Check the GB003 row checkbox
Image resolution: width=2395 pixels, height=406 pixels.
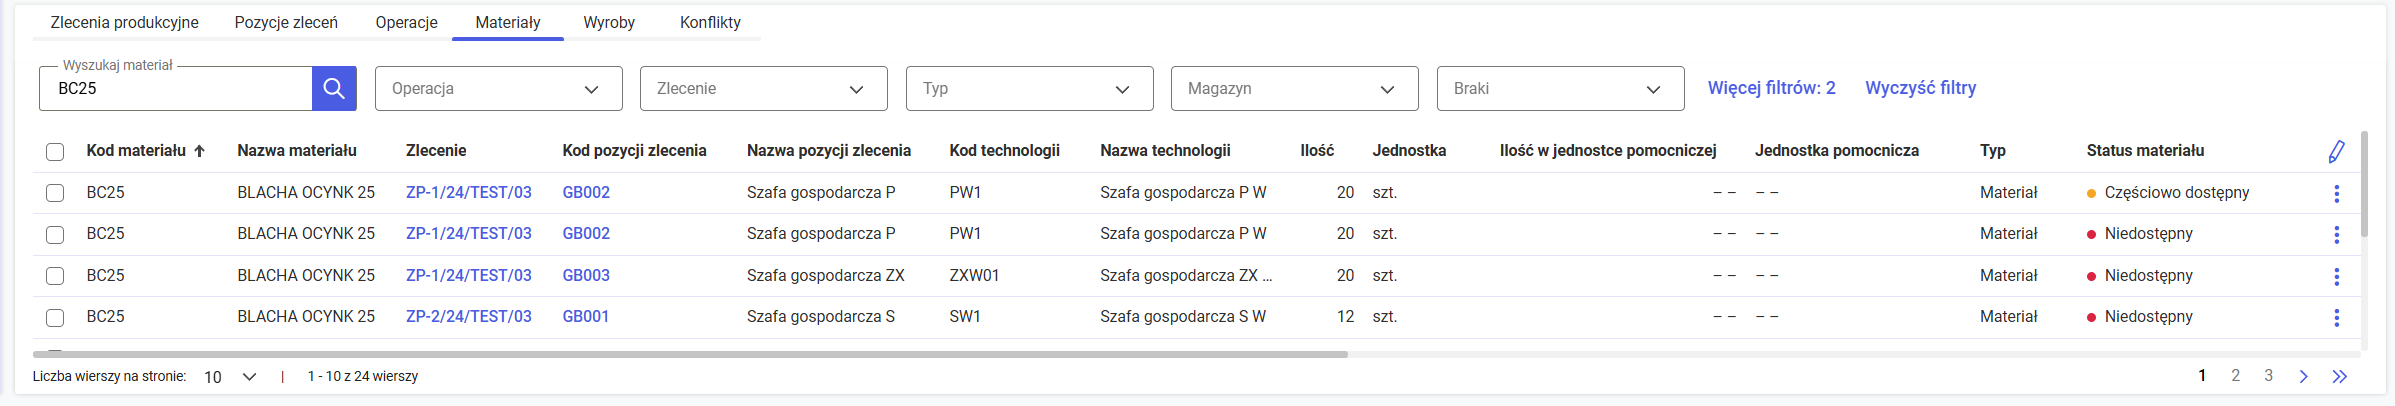[x=55, y=276]
